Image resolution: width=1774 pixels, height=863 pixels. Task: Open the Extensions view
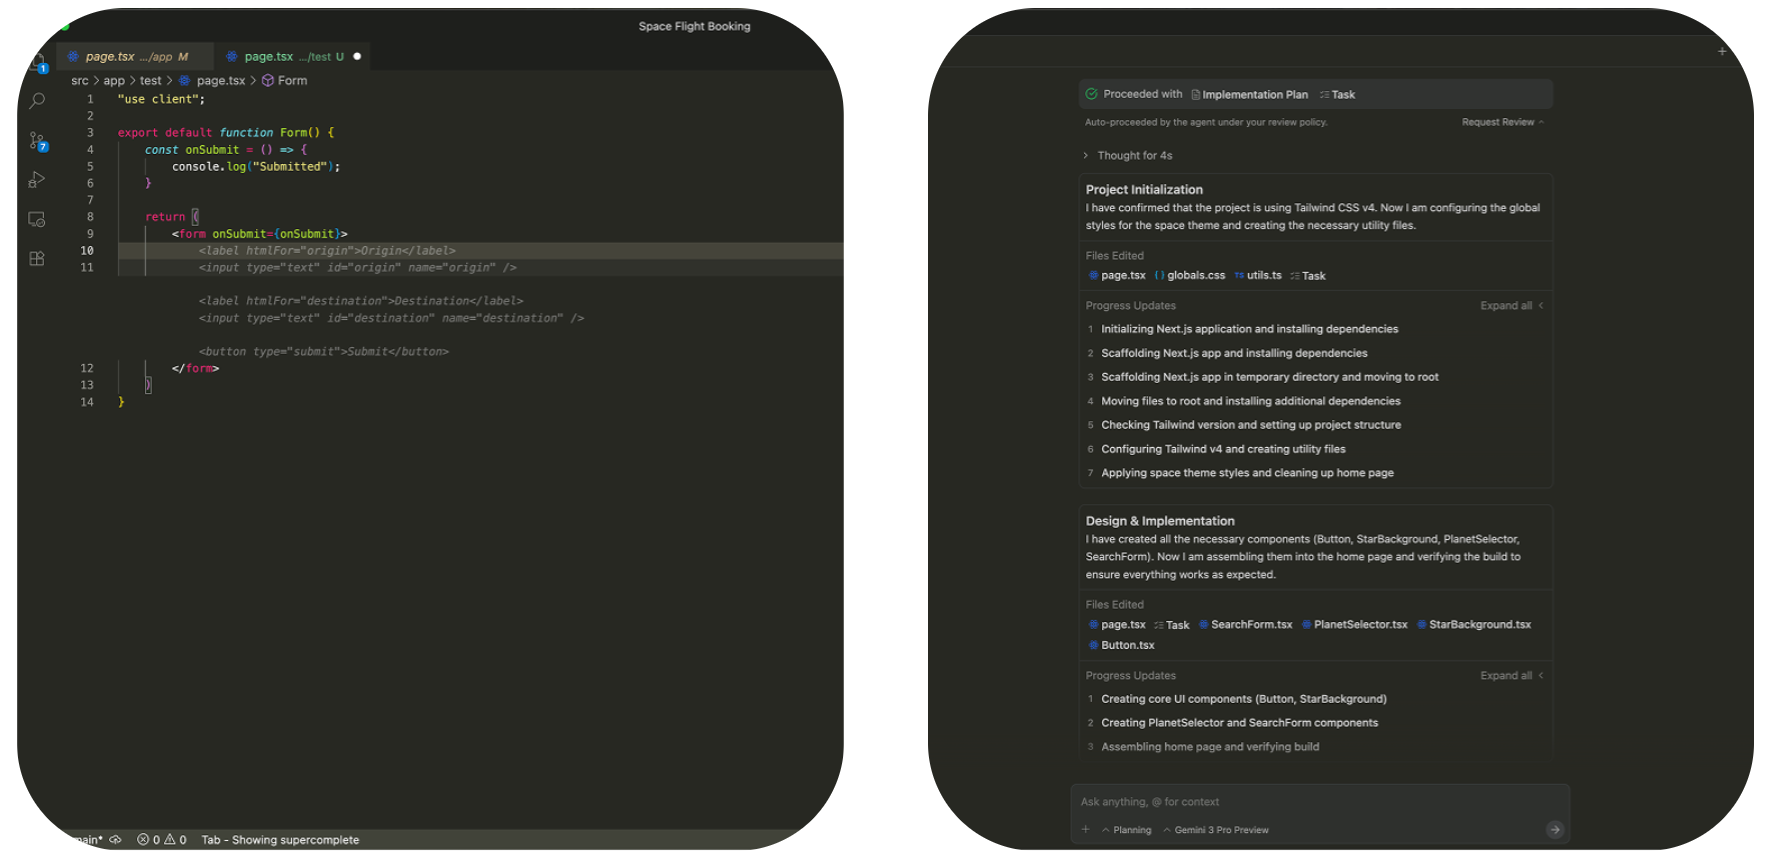coord(37,259)
